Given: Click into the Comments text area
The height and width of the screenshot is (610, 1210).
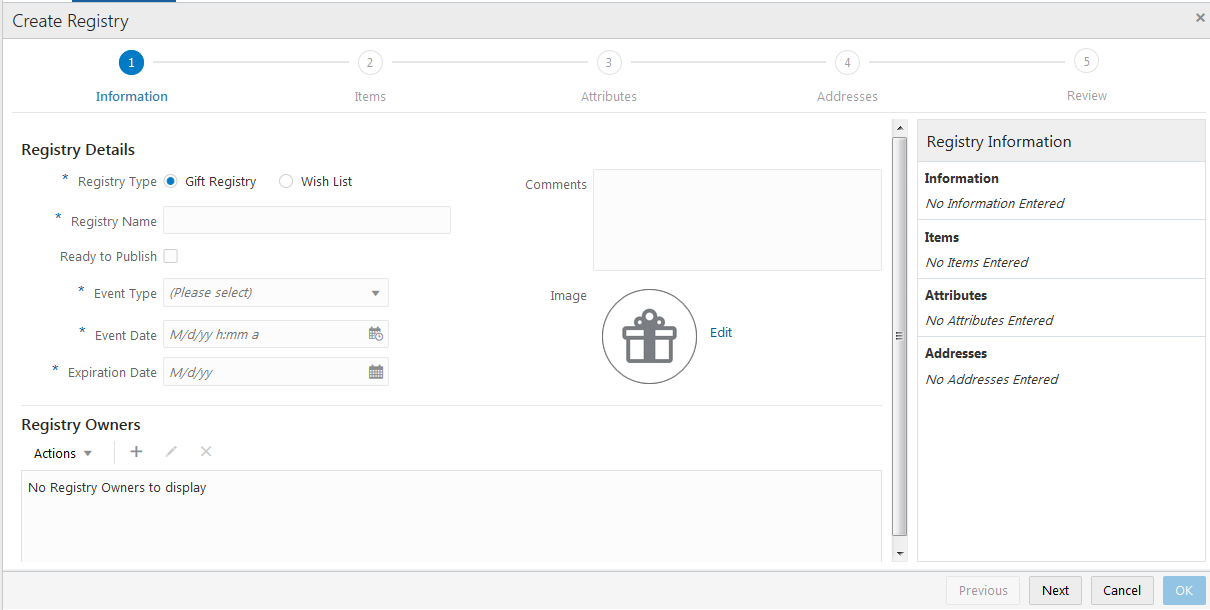Looking at the screenshot, I should pyautogui.click(x=737, y=220).
